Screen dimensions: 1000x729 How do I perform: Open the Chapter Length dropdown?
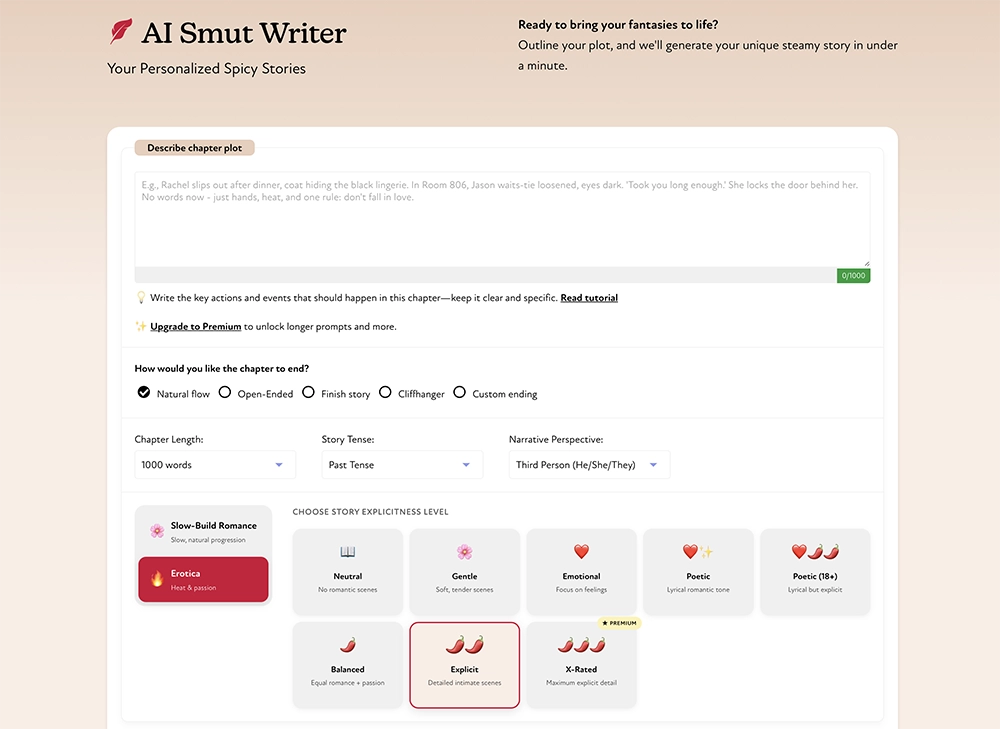coord(215,465)
